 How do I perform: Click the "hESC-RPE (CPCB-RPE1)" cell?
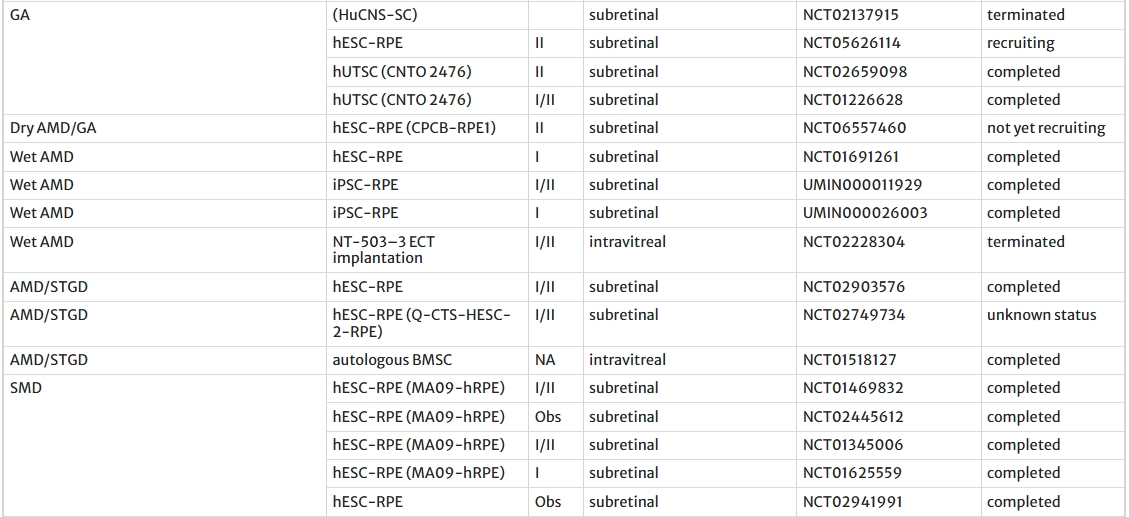pyautogui.click(x=414, y=128)
